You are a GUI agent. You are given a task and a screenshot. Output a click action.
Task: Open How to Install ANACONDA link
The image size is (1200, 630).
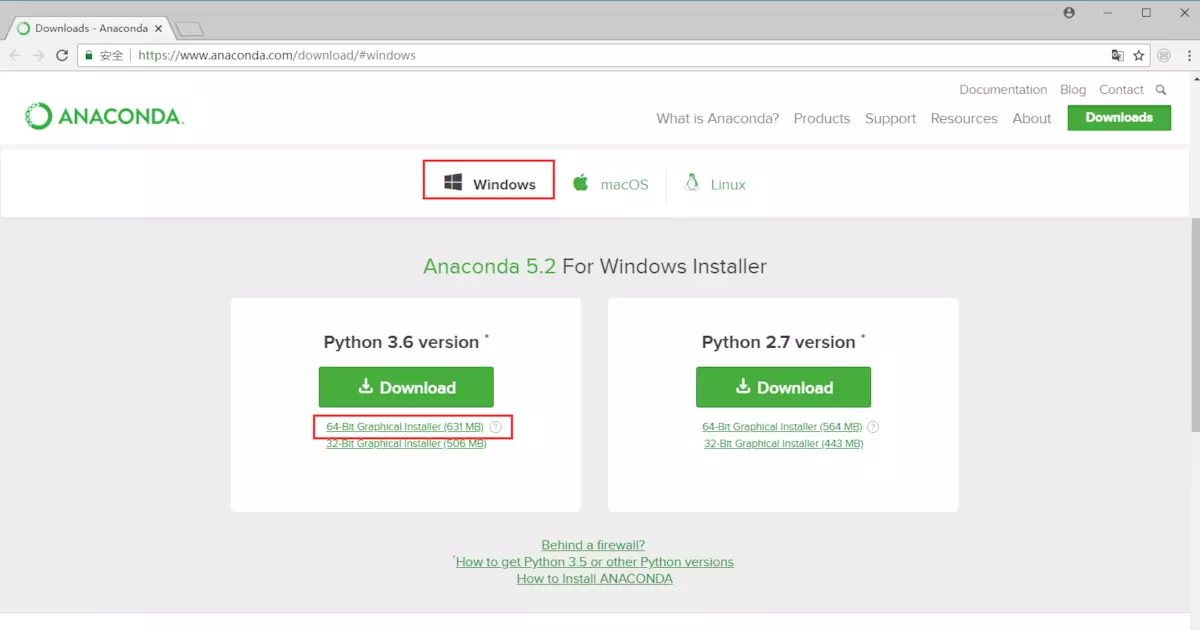(595, 579)
